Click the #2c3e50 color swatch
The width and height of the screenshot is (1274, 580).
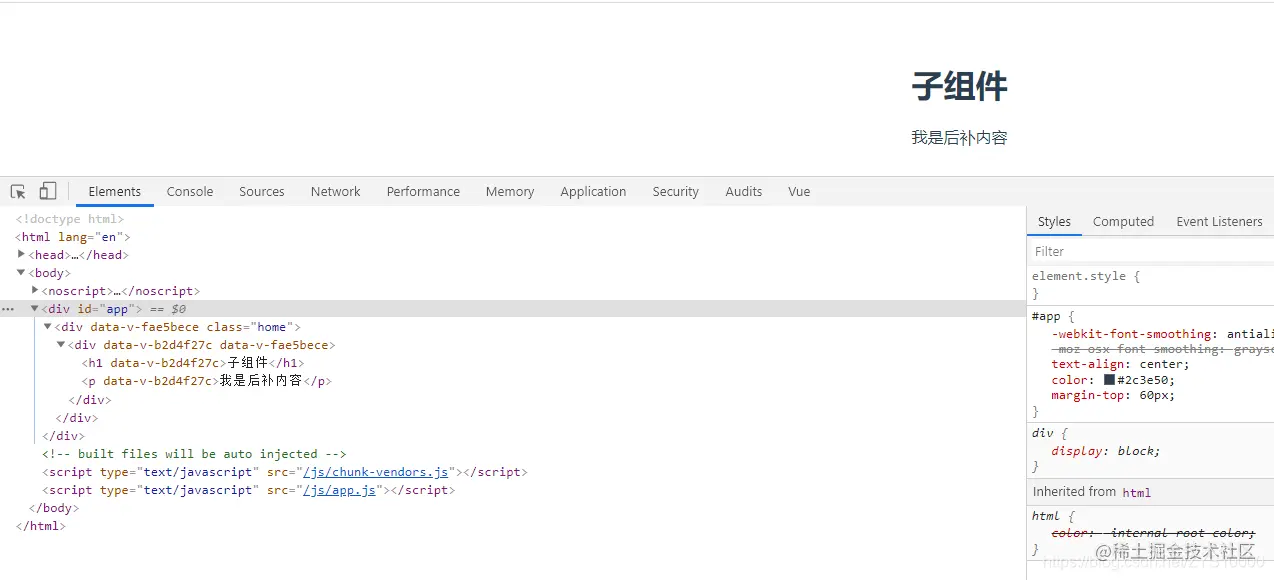[x=1109, y=380]
